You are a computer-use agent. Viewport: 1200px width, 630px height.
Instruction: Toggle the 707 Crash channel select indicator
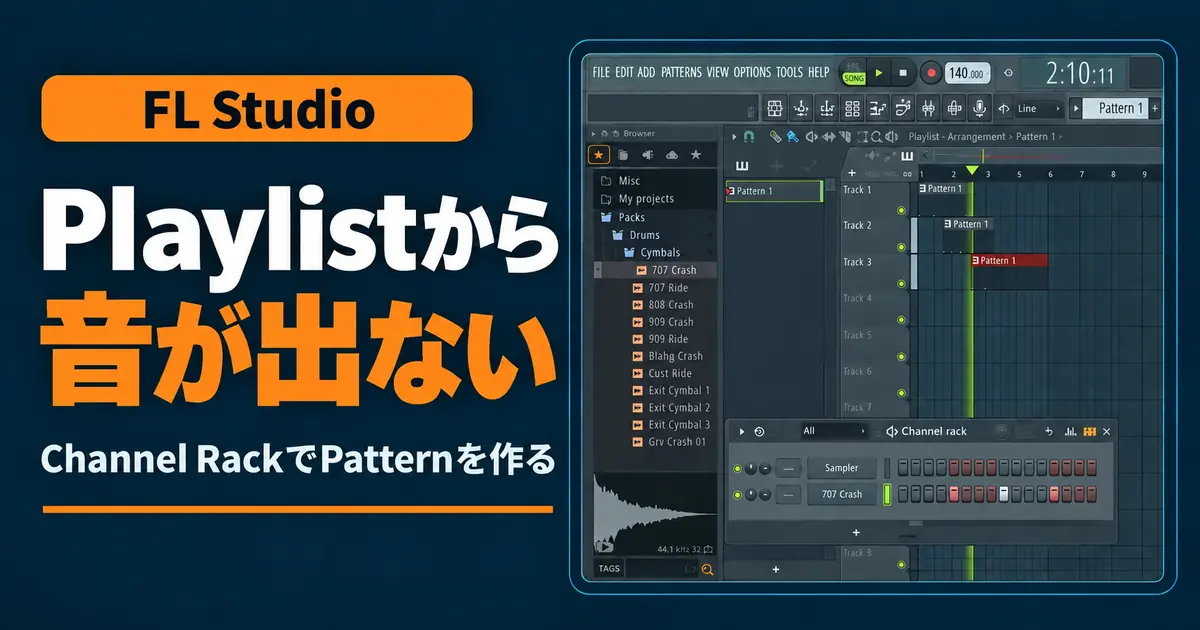pyautogui.click(x=887, y=494)
